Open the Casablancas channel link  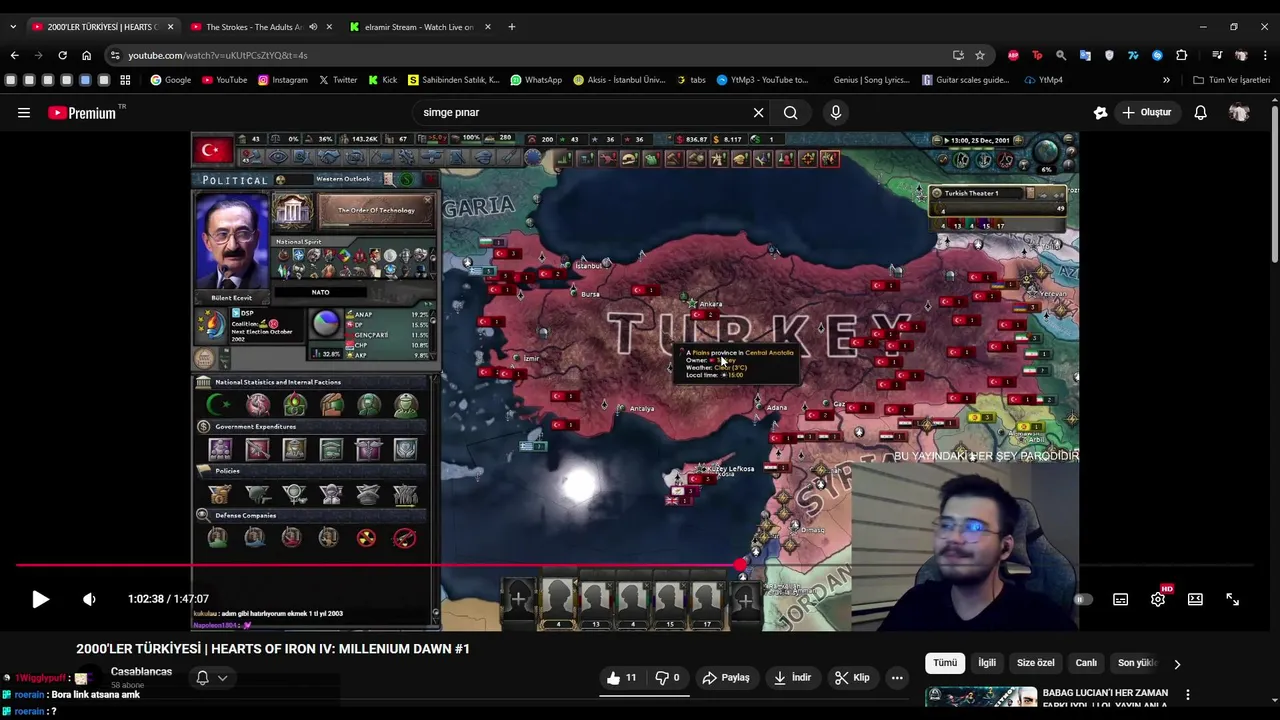click(141, 672)
